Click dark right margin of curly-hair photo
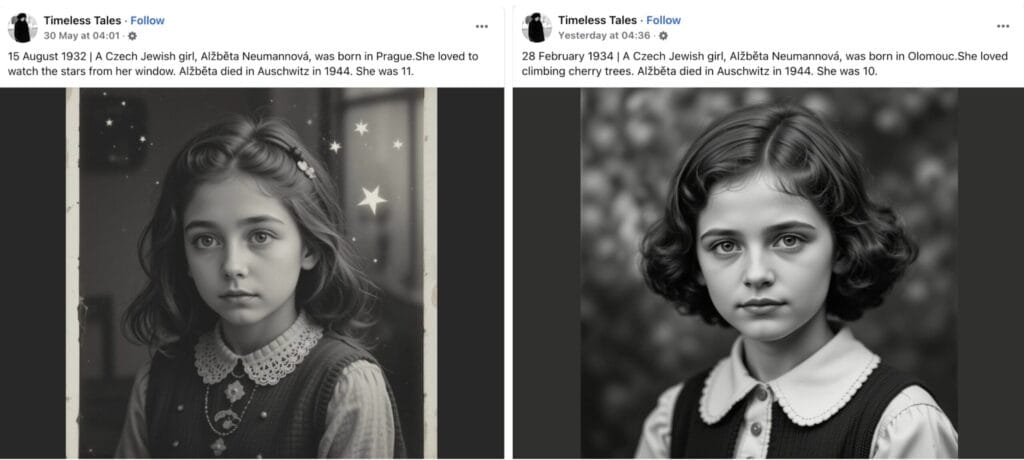1024x460 pixels. [x=991, y=273]
